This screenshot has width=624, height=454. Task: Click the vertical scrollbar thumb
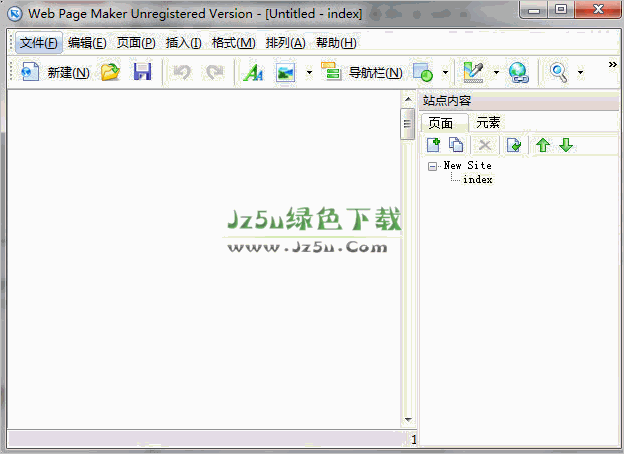pos(407,124)
